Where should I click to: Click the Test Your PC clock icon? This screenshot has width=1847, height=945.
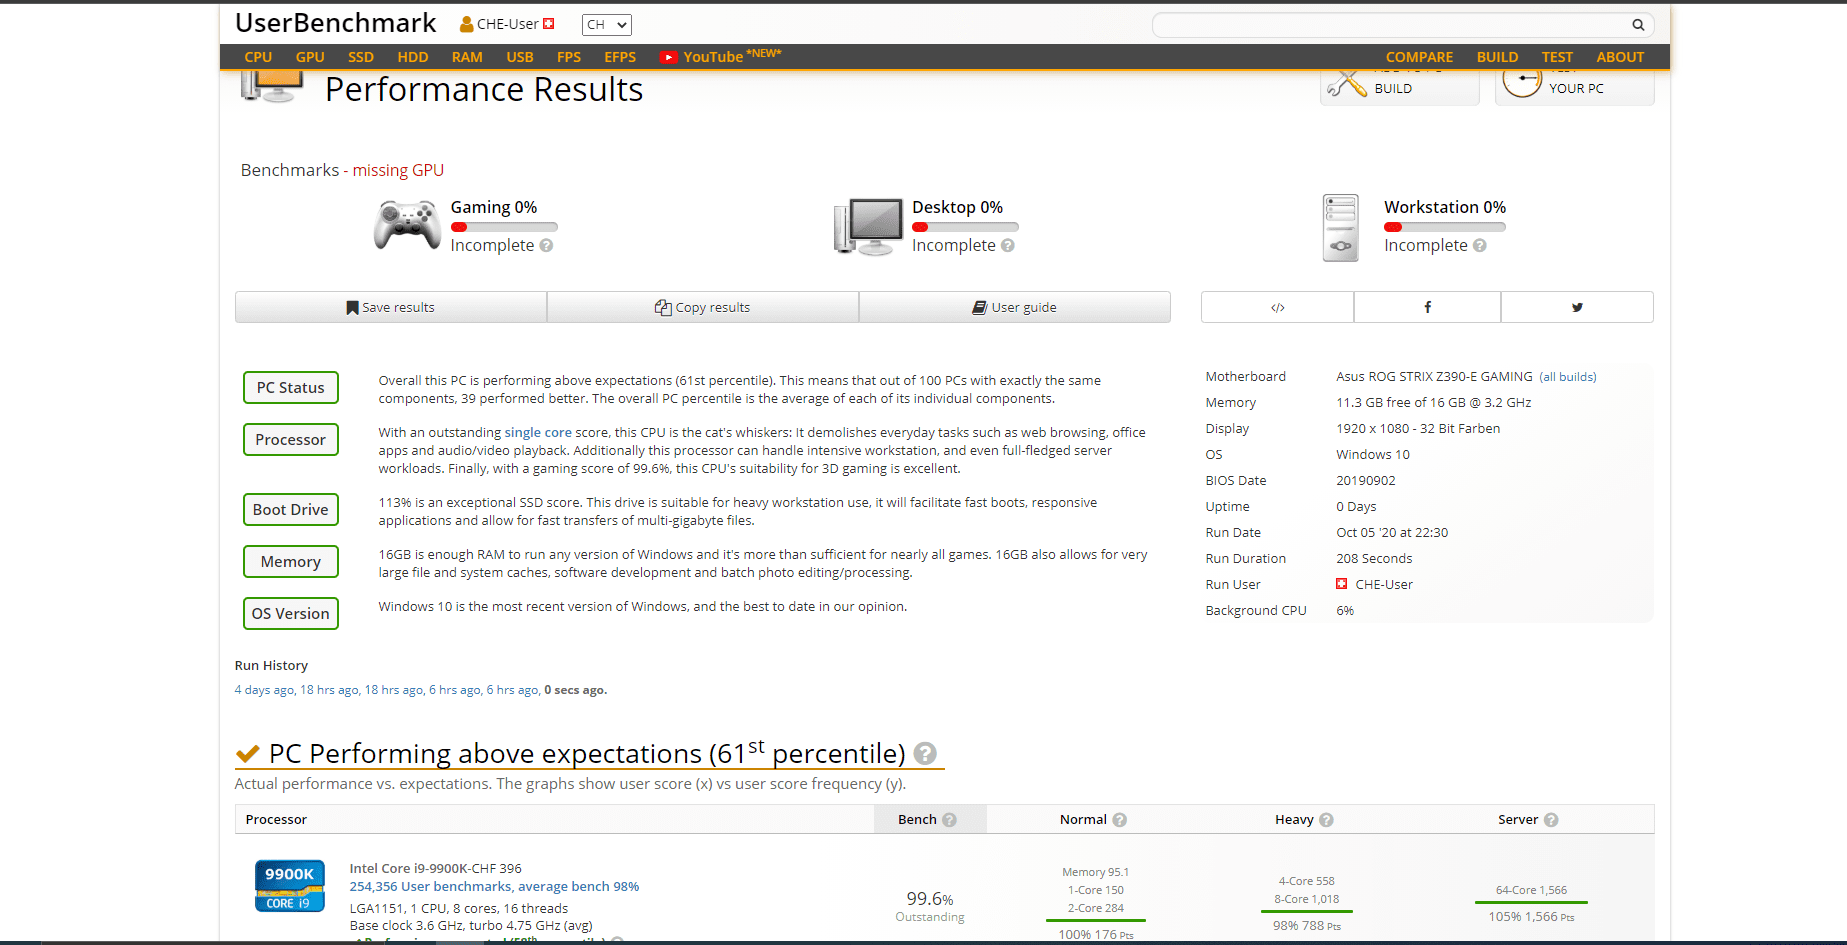pos(1522,82)
